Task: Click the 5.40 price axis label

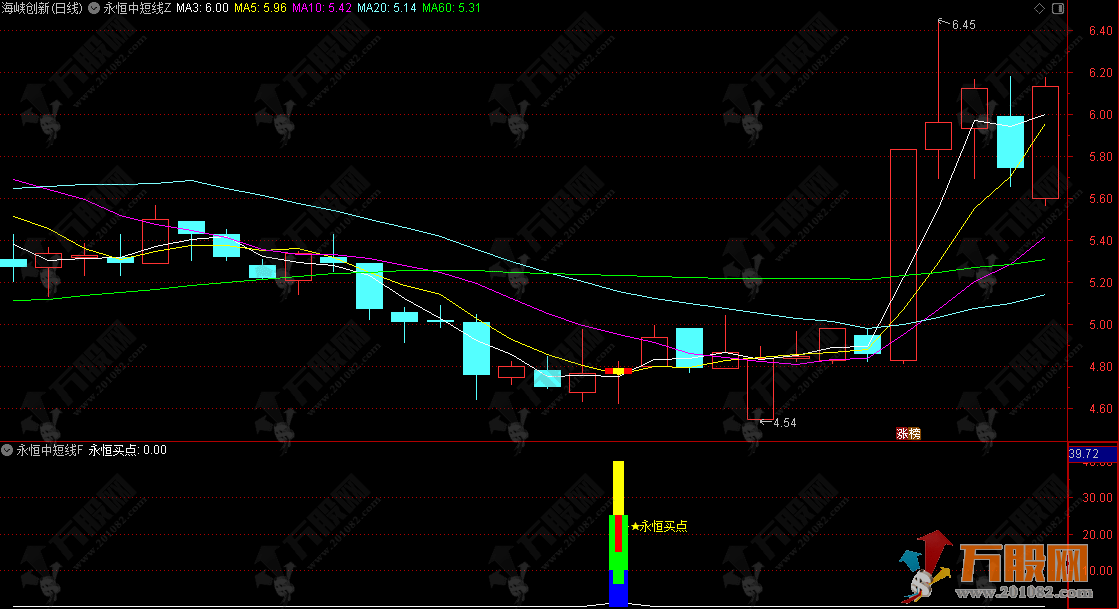Action: pyautogui.click(x=1100, y=241)
